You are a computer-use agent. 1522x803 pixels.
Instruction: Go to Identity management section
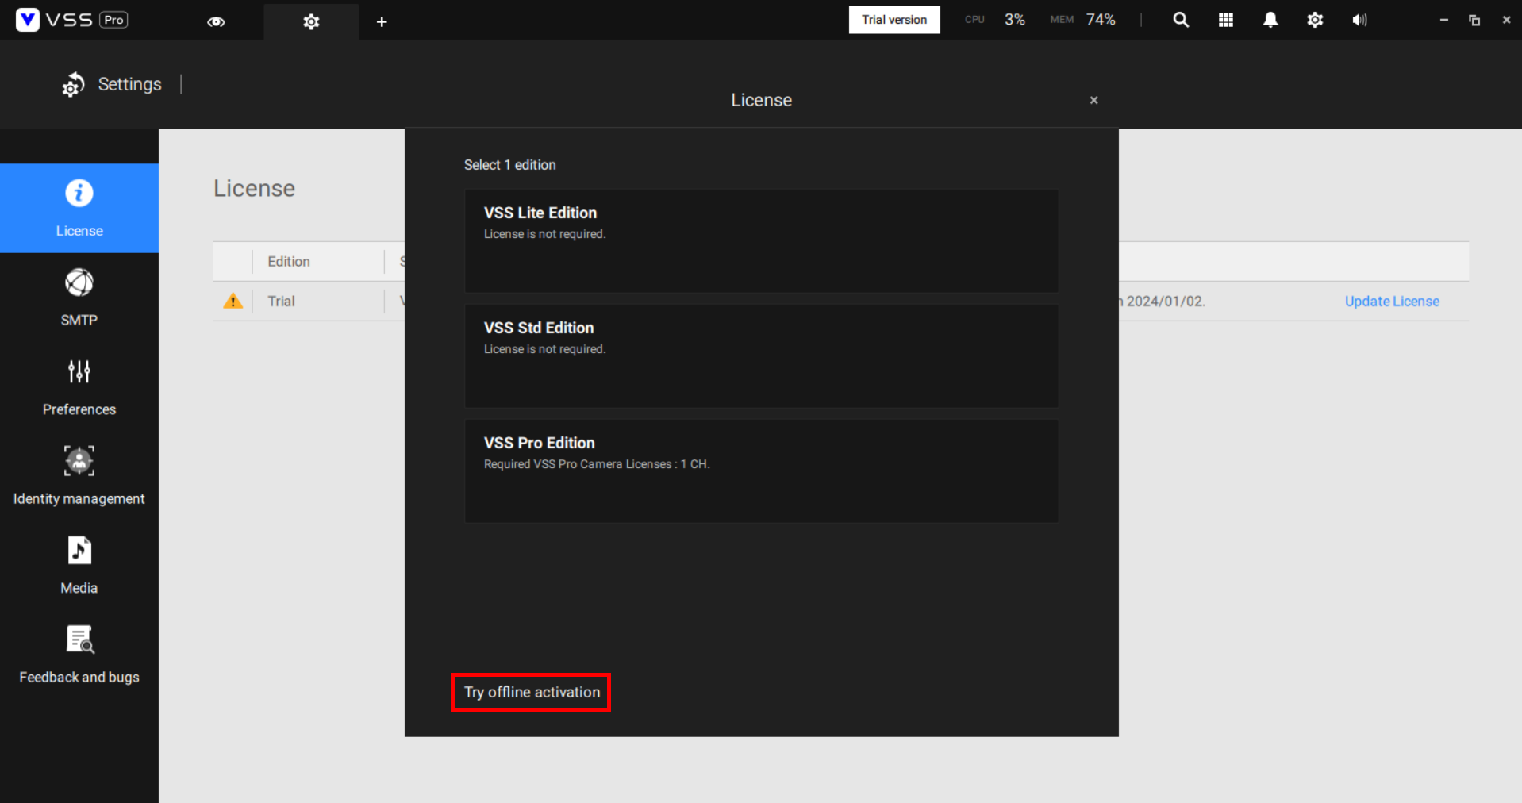click(x=79, y=476)
